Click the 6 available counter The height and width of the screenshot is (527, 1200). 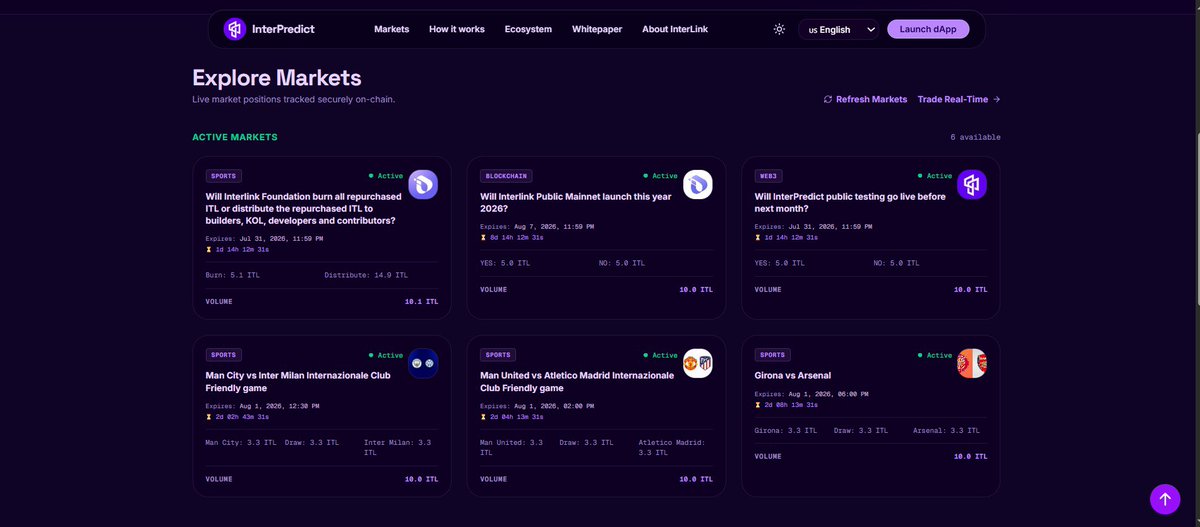pos(975,137)
